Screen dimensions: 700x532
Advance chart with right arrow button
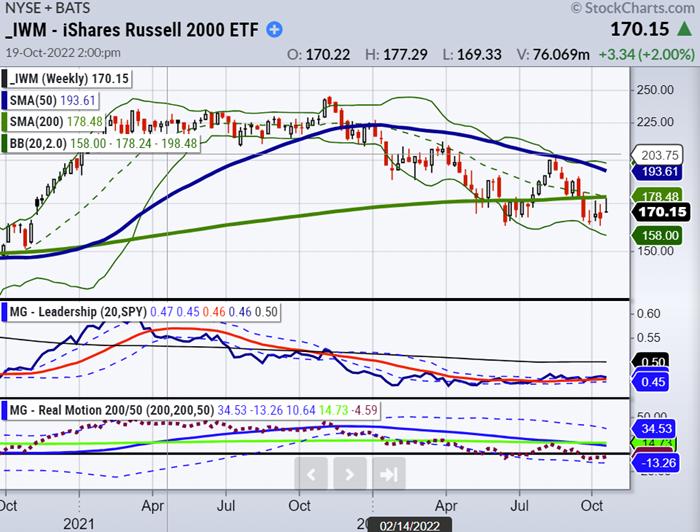tap(350, 474)
